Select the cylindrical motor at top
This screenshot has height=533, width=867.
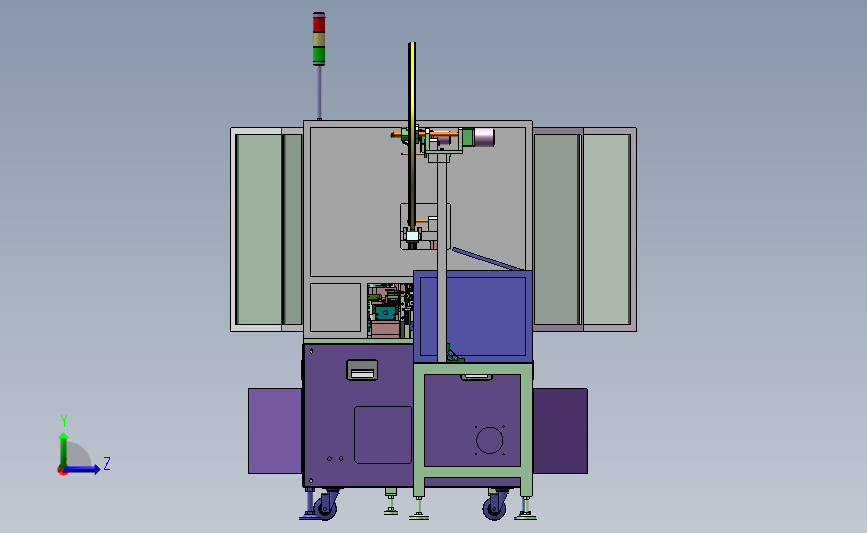pos(484,138)
